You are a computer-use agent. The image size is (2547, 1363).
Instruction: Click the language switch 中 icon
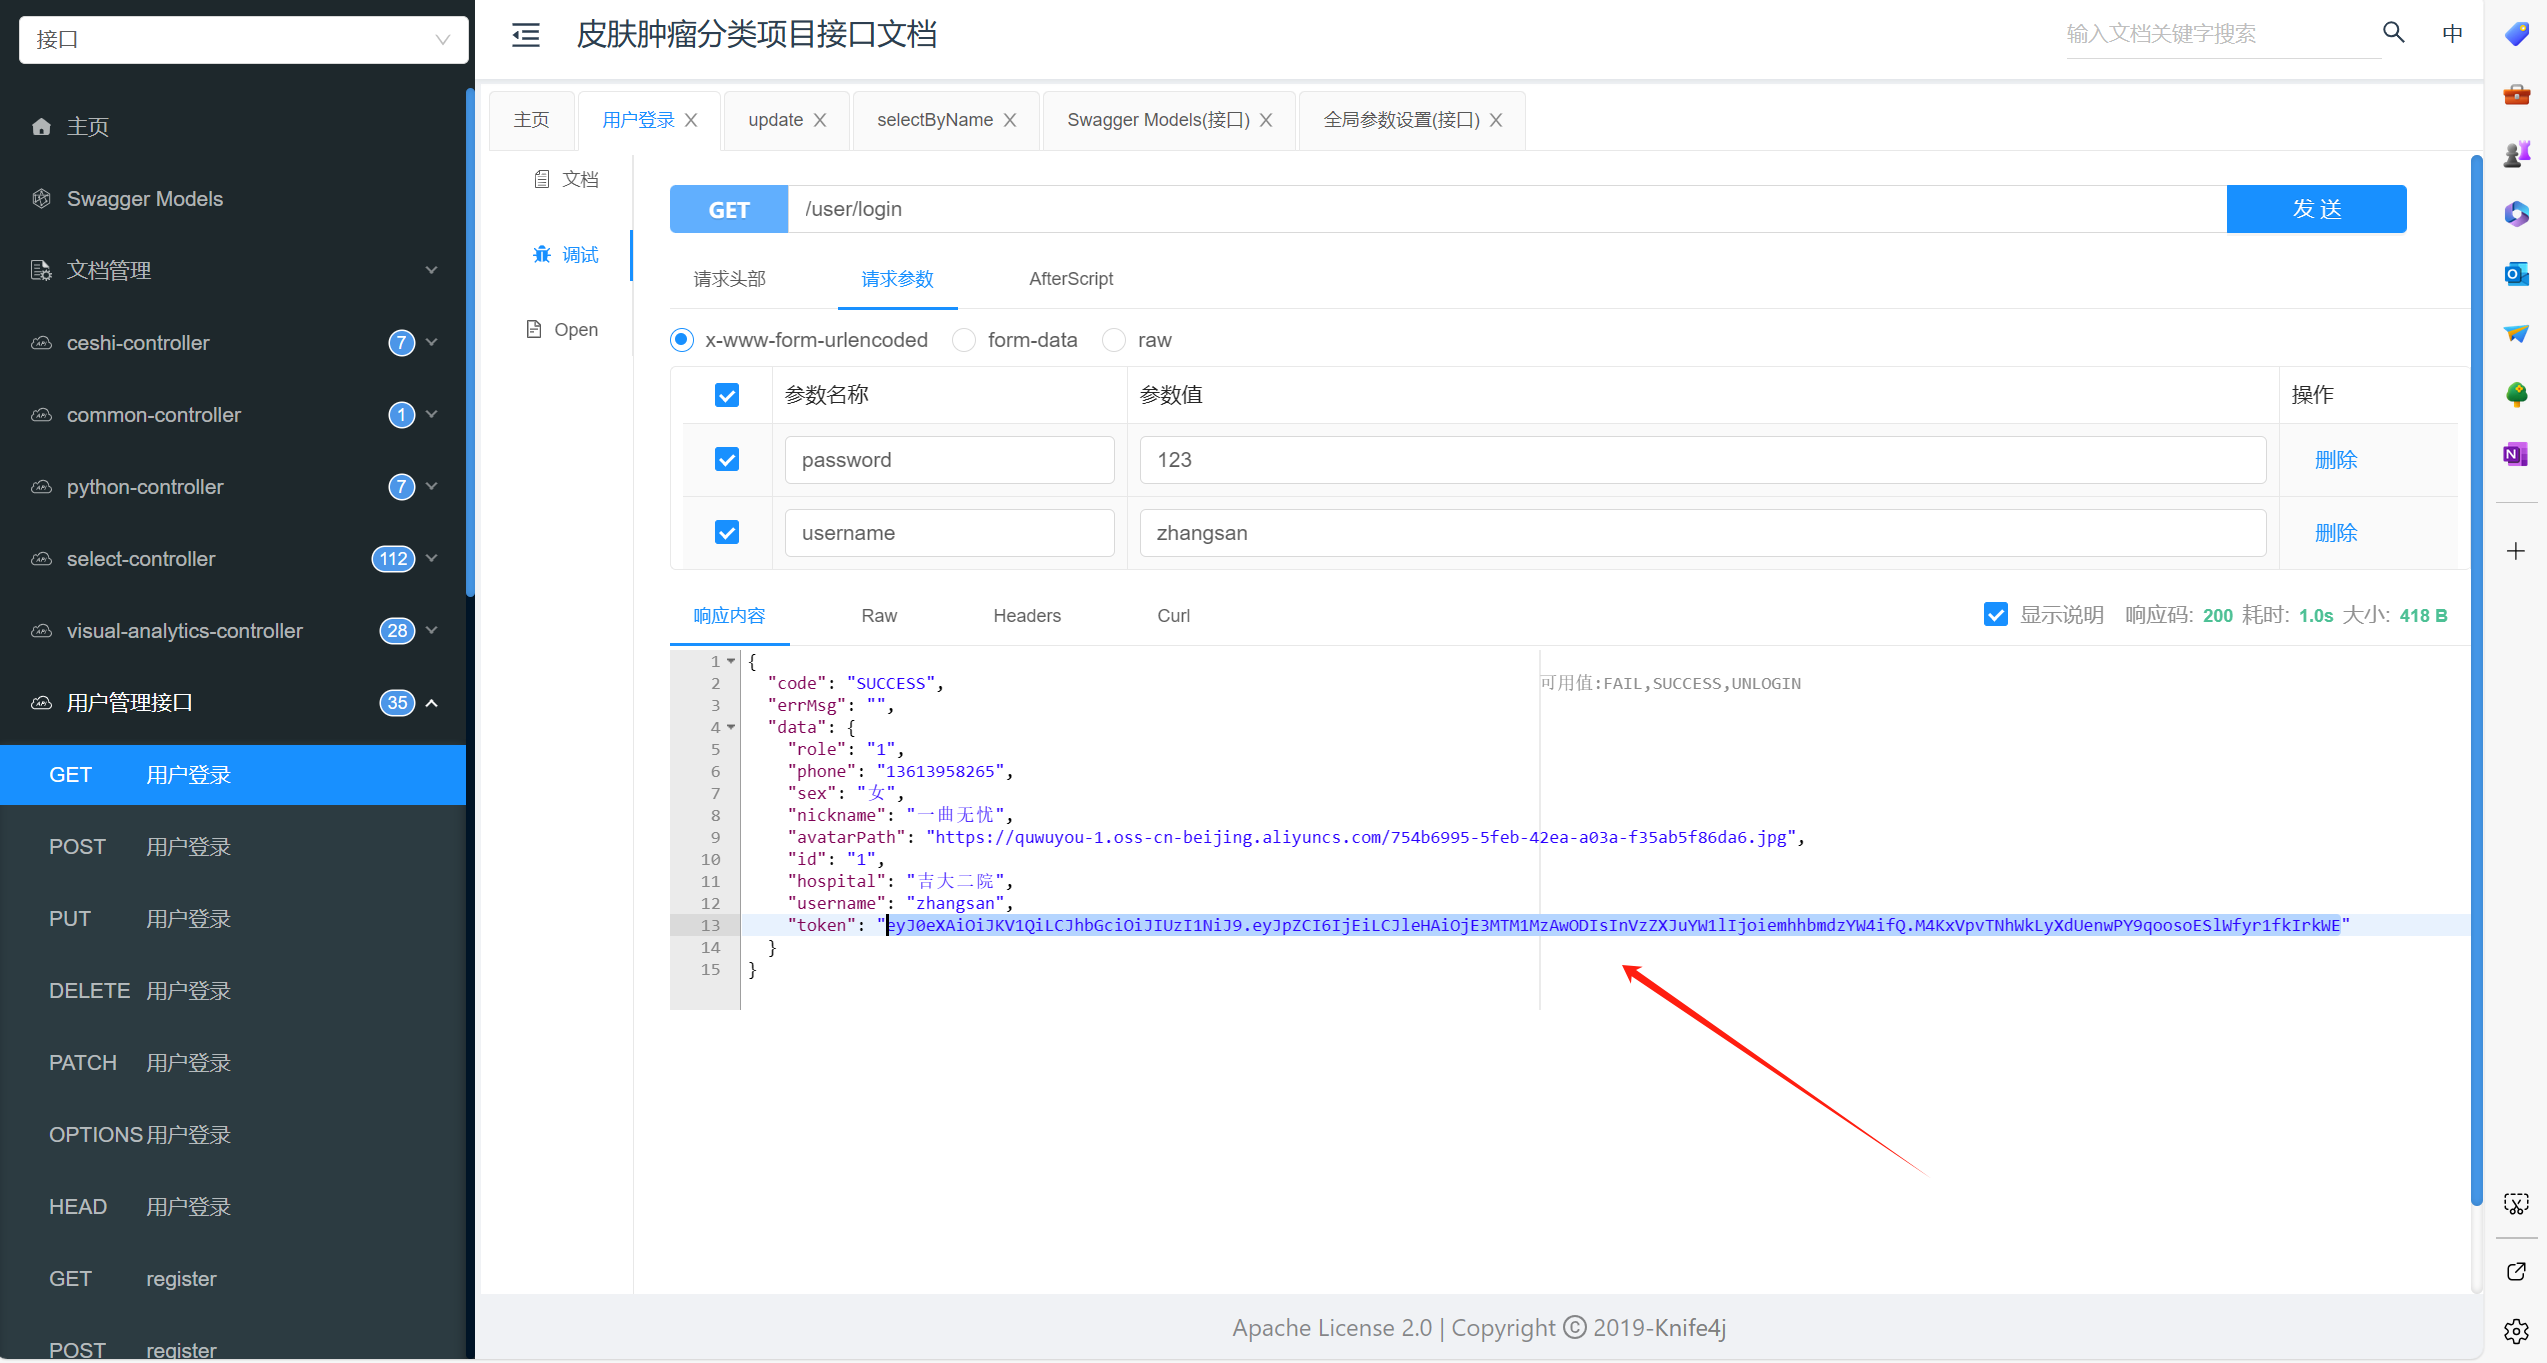(2452, 34)
